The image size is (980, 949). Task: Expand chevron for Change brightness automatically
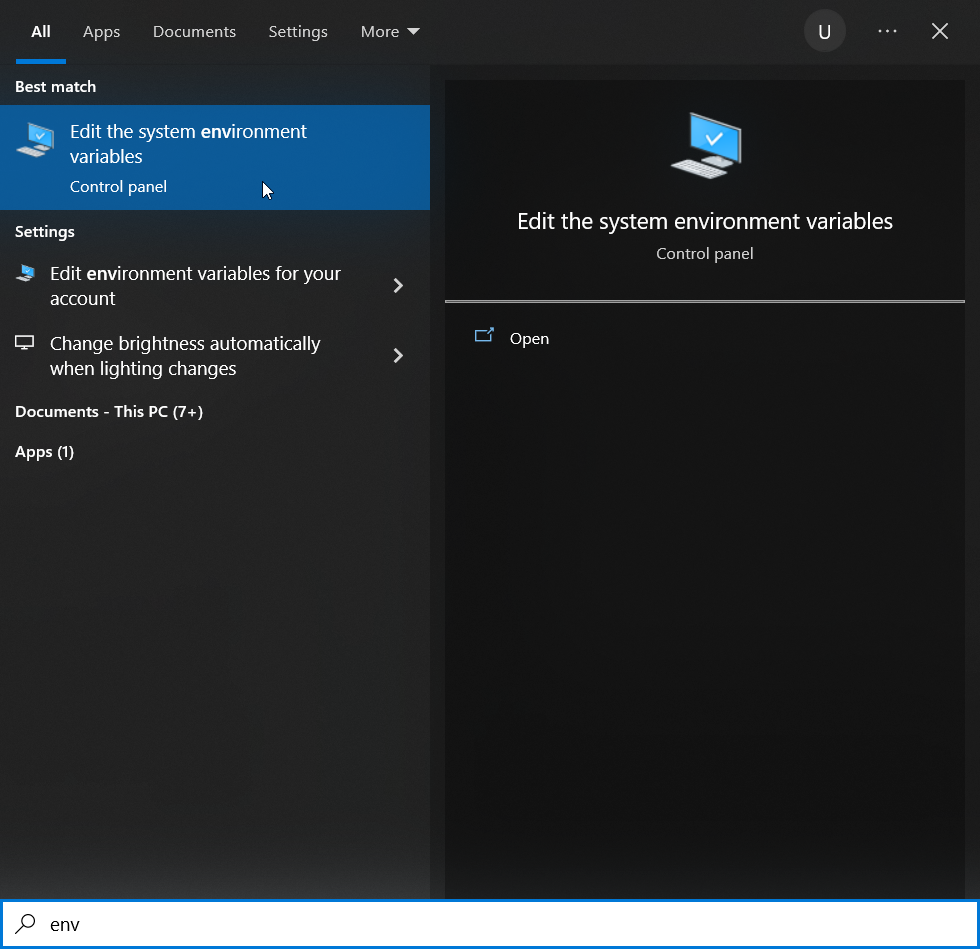398,355
